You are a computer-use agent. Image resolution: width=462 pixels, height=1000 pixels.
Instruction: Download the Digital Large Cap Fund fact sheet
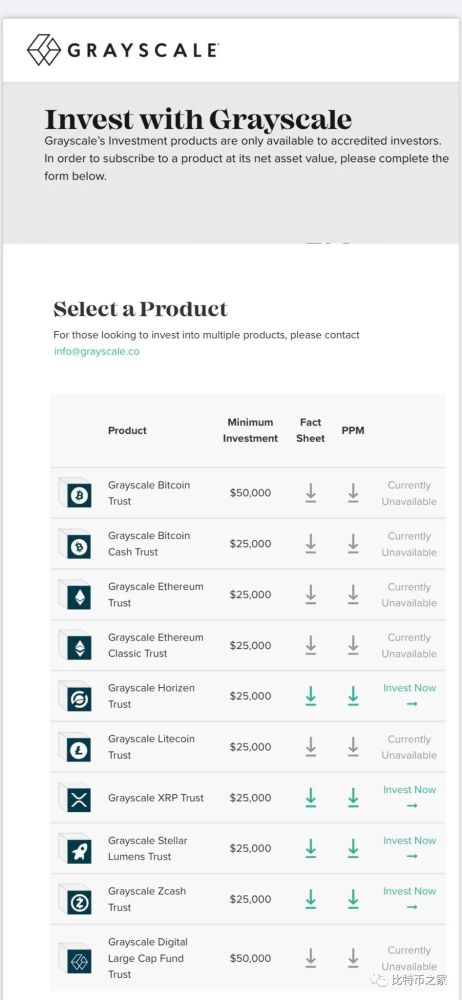coord(311,957)
